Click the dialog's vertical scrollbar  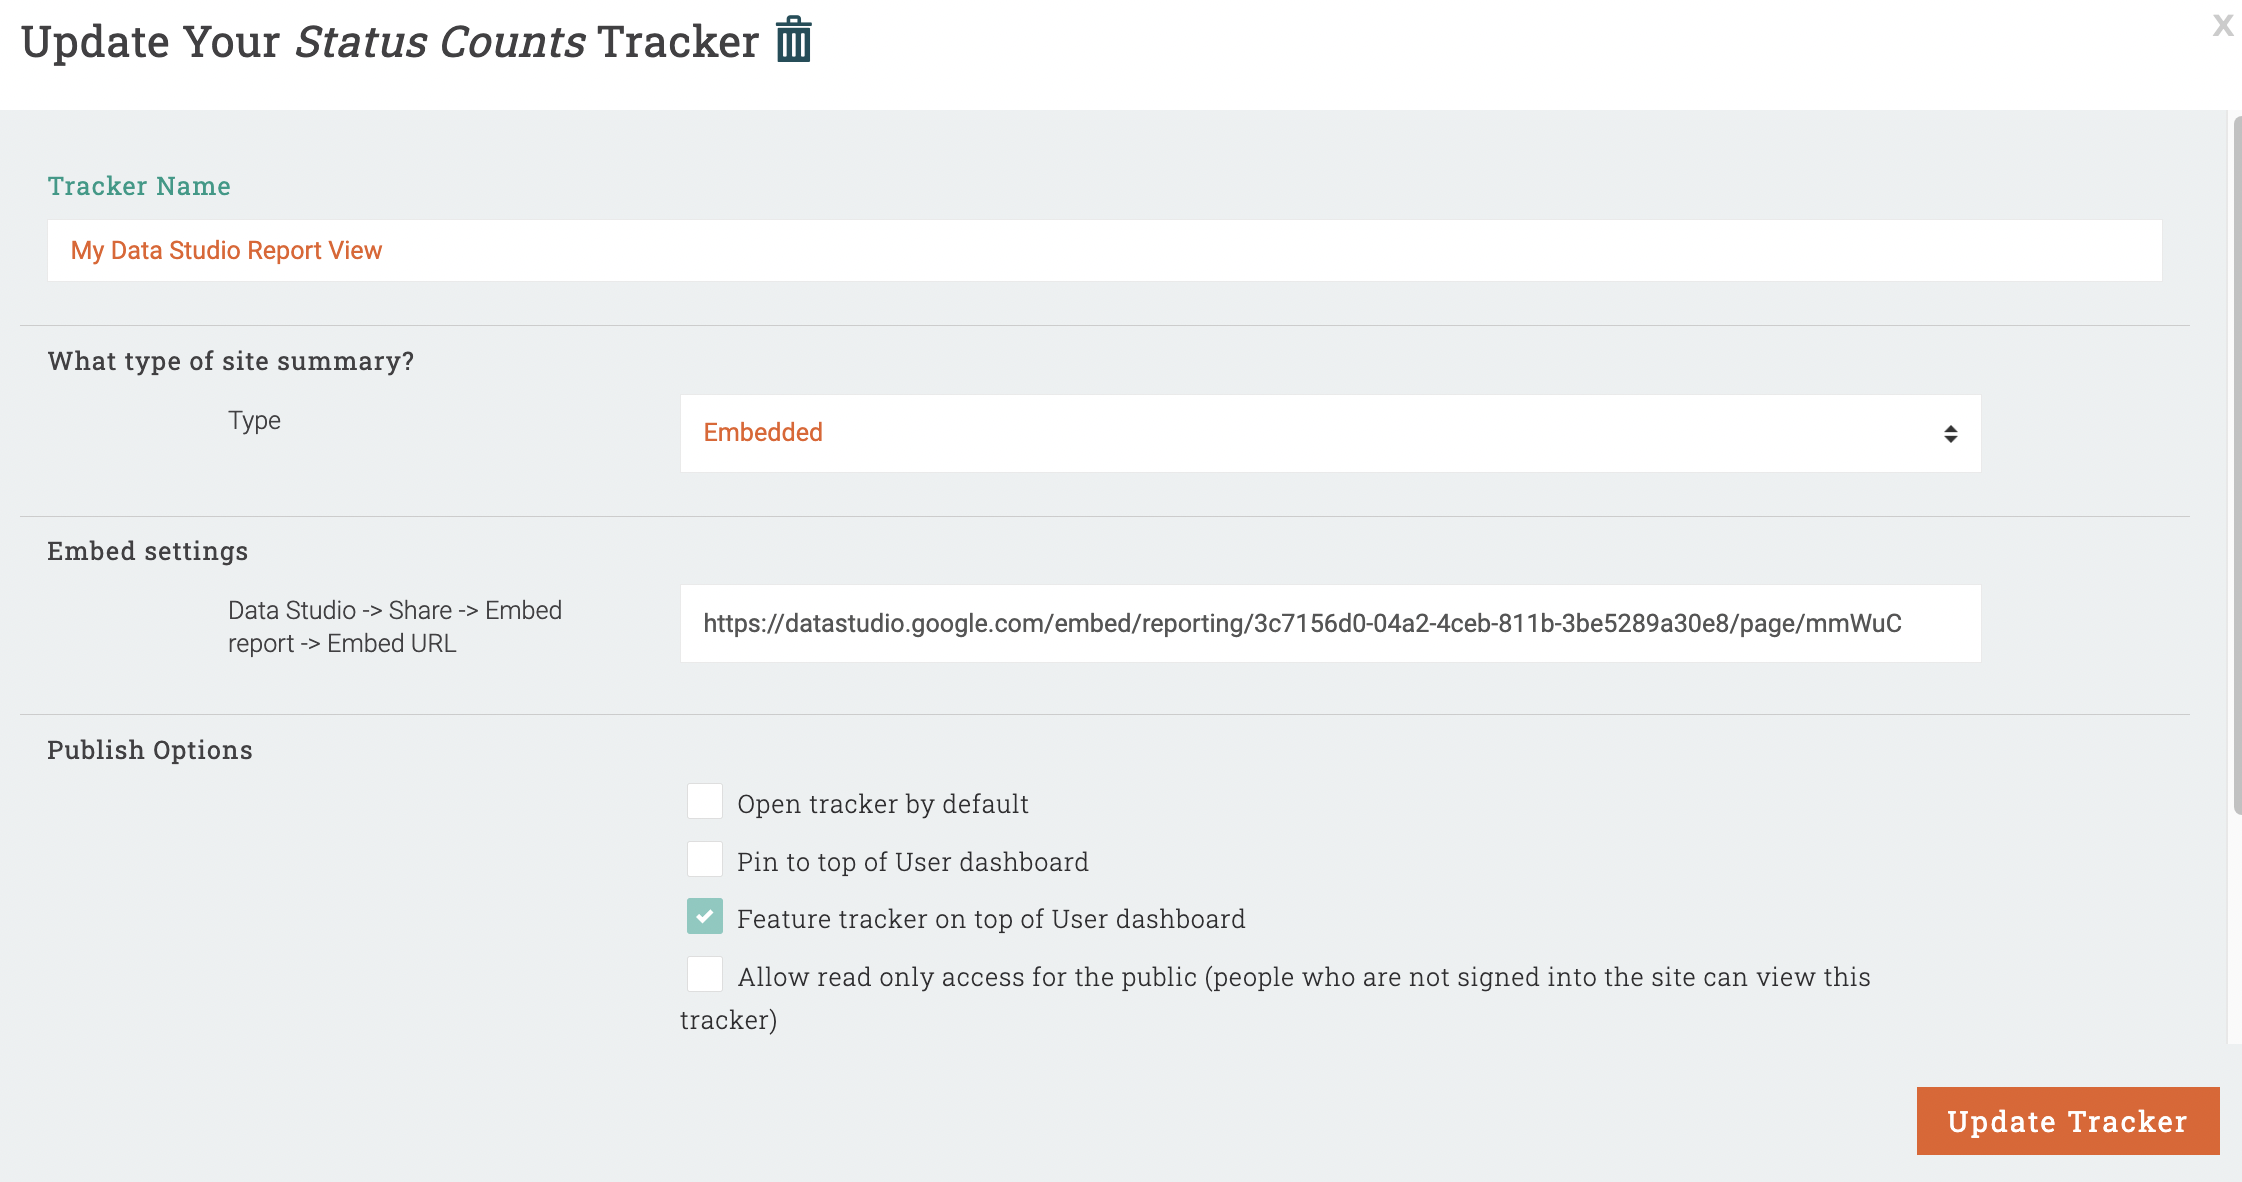[x=2237, y=460]
